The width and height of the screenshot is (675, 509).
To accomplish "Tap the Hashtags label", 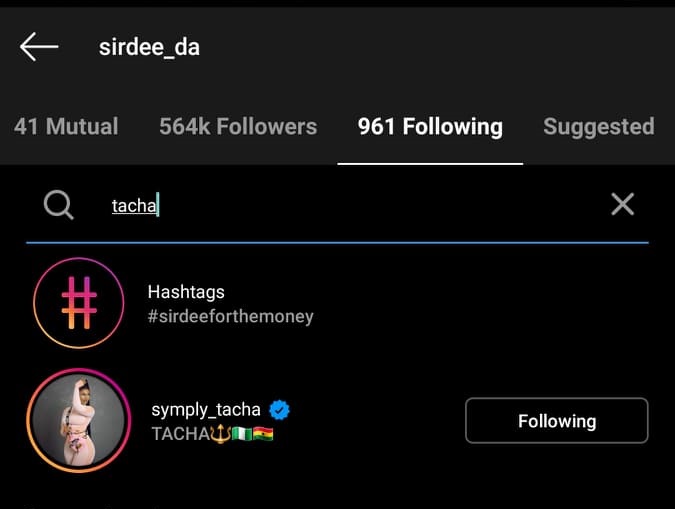I will [186, 292].
